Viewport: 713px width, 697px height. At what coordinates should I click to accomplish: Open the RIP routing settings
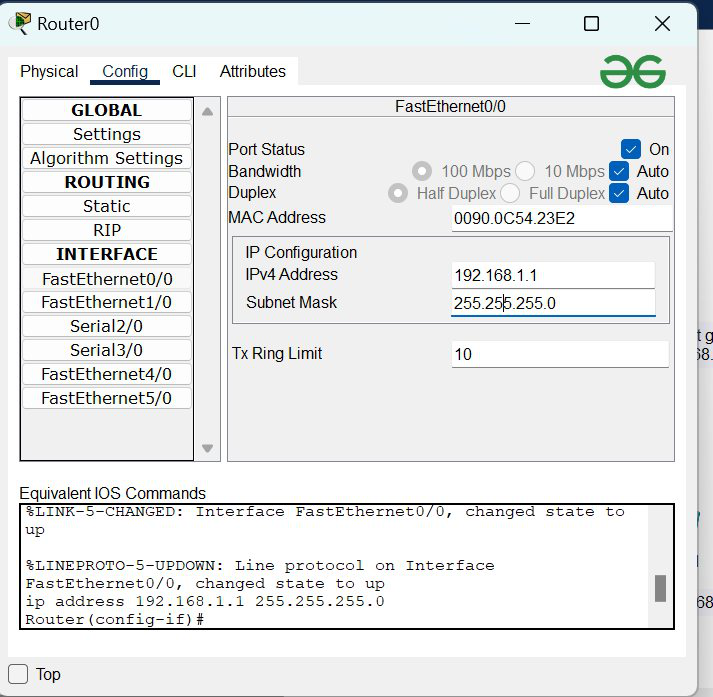(107, 230)
